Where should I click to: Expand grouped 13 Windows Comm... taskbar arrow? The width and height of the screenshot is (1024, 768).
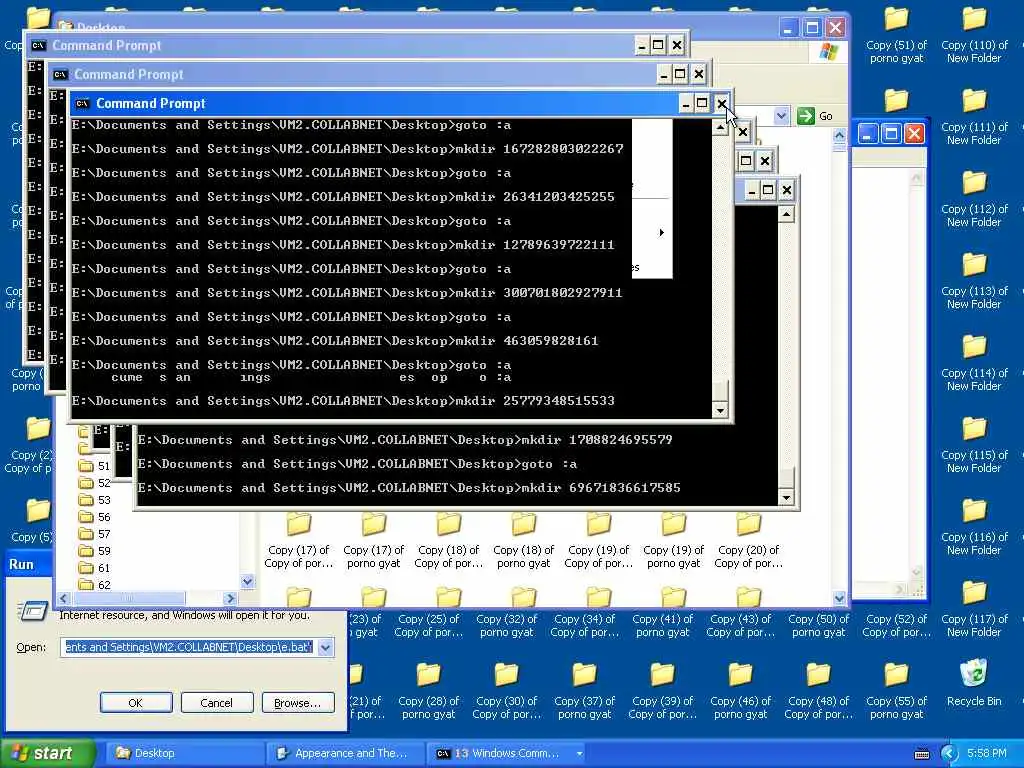pyautogui.click(x=579, y=754)
